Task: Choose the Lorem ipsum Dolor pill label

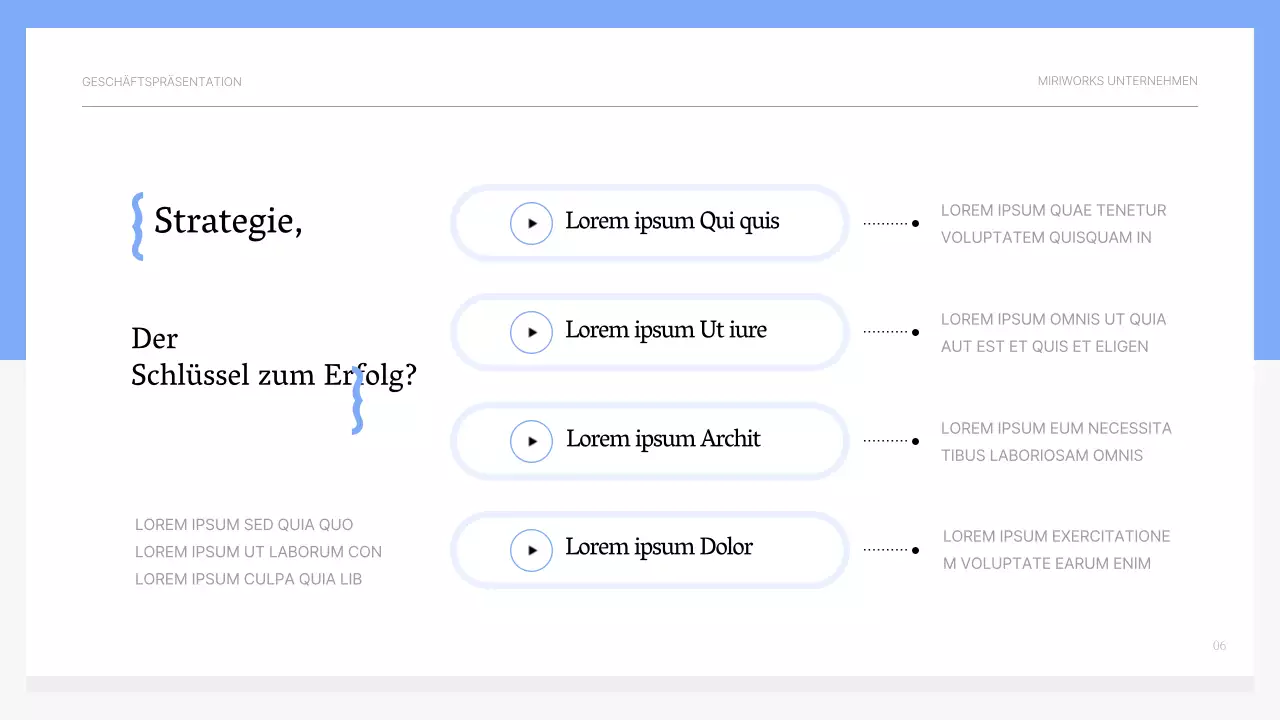Action: tap(659, 547)
